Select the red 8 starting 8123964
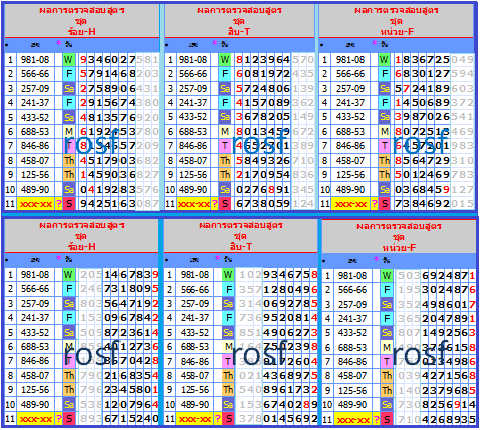 tap(239, 60)
